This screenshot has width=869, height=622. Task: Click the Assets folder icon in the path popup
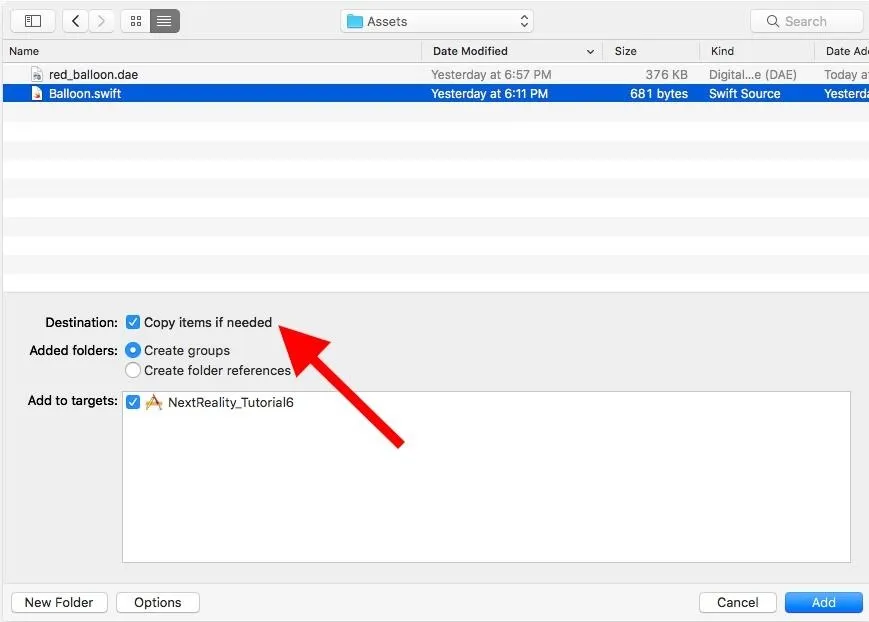coord(354,21)
